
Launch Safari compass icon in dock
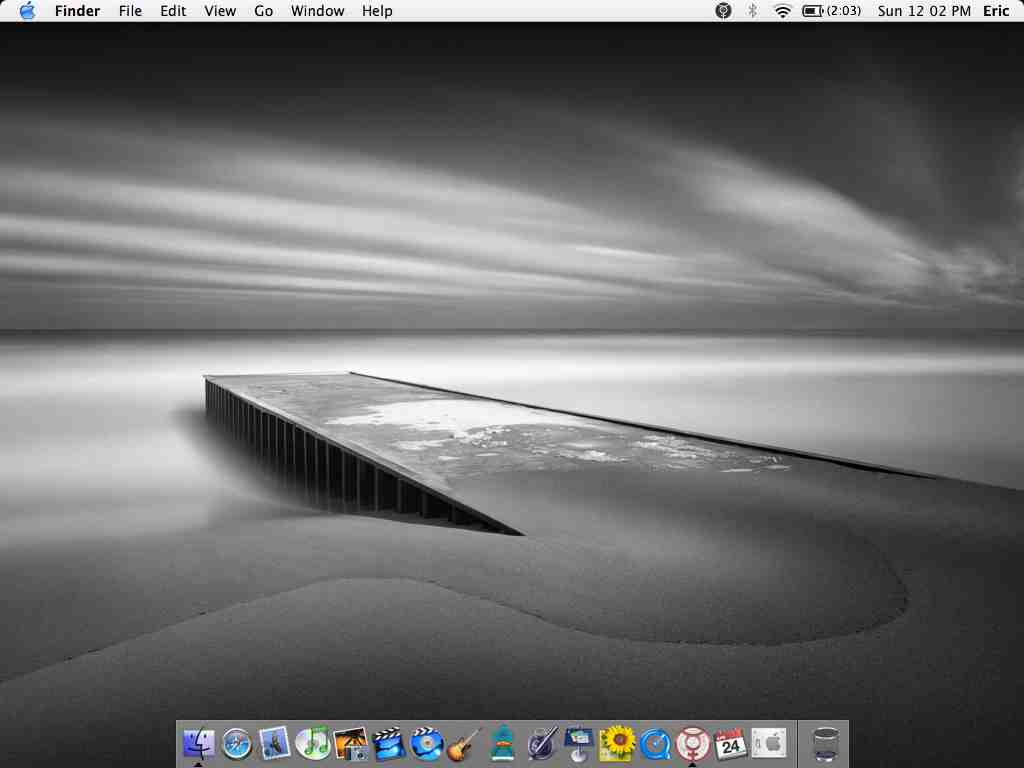[x=236, y=744]
